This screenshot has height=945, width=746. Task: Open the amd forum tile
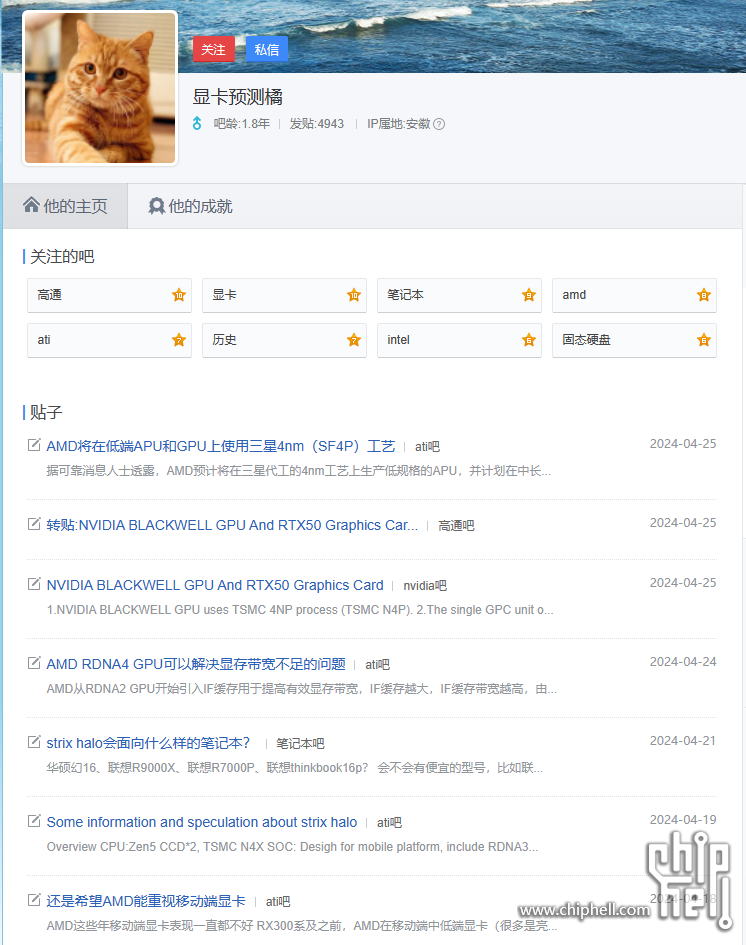(635, 295)
